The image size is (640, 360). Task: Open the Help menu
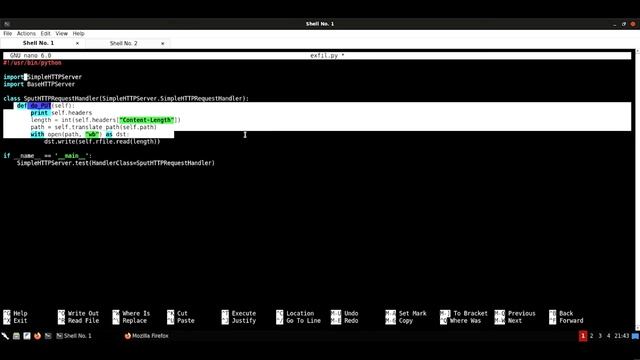78,33
